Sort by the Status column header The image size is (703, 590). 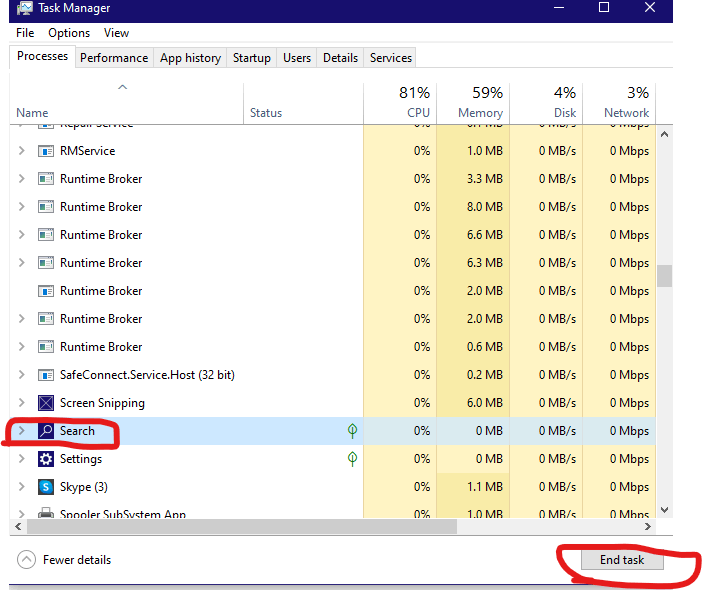(x=303, y=103)
